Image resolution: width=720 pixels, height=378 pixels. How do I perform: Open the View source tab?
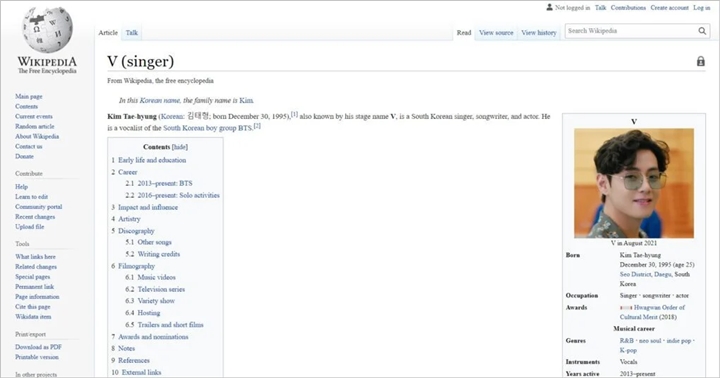point(496,33)
